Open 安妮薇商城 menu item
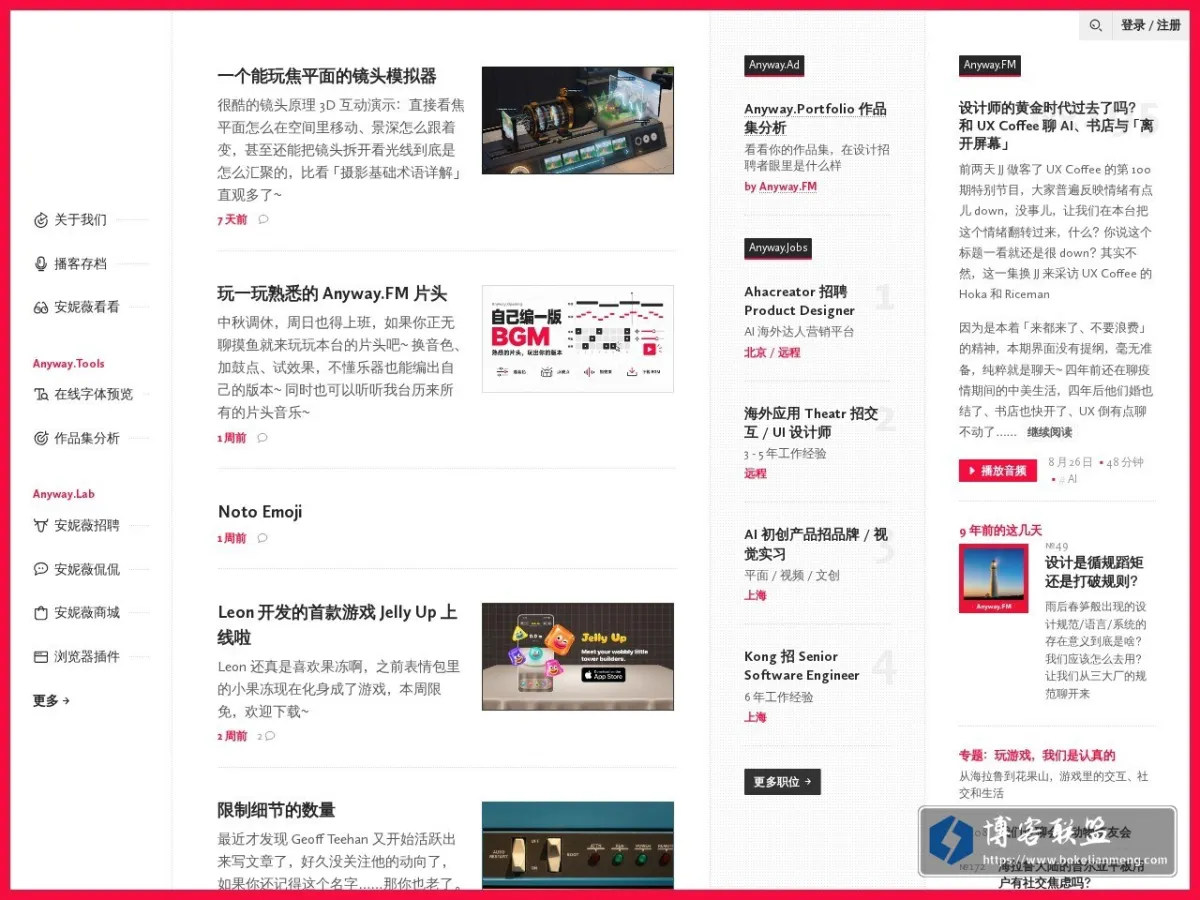Screen dimensions: 1200x900 pyautogui.click(x=87, y=613)
